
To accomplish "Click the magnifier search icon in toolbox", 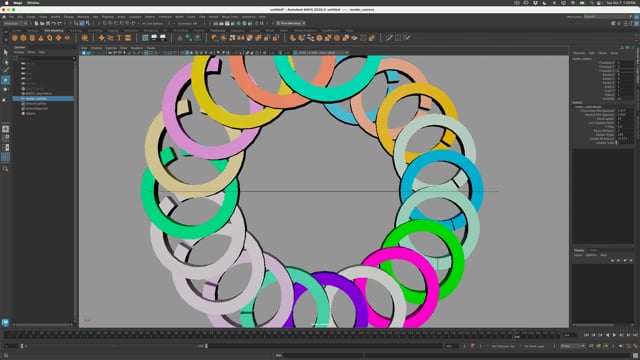I will [x=5, y=169].
